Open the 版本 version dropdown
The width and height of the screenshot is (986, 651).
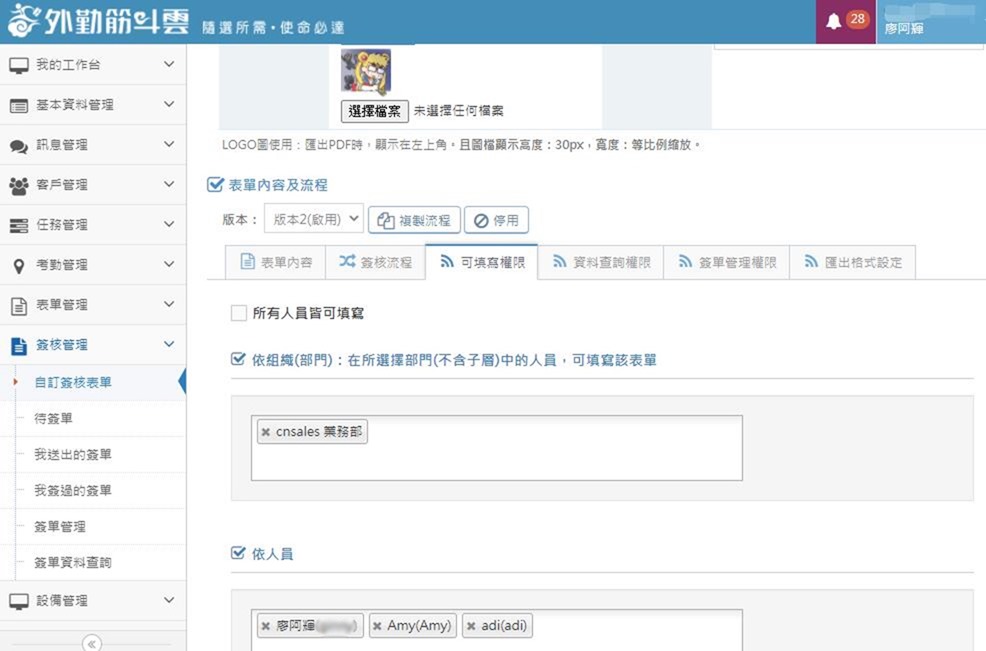point(313,219)
